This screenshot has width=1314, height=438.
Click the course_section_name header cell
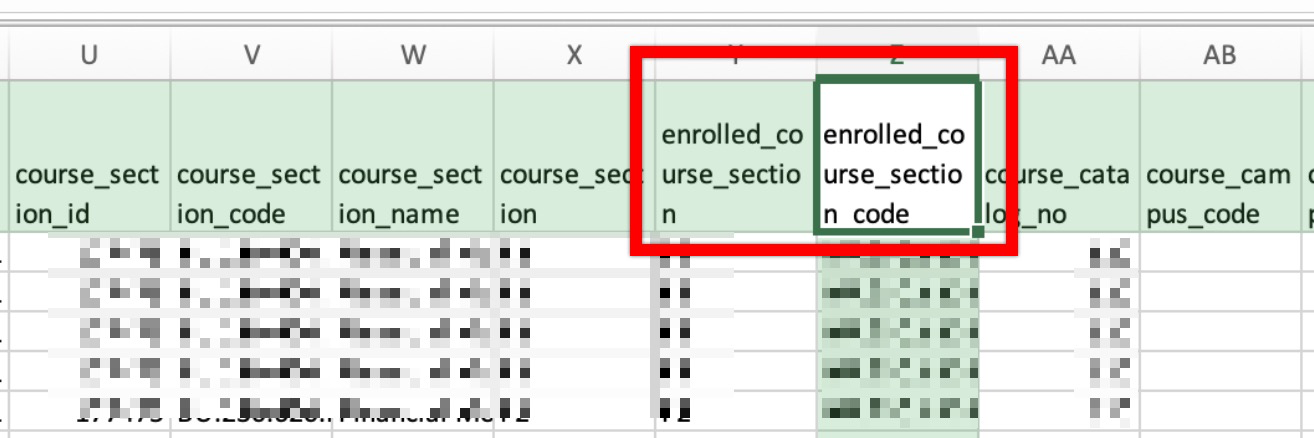pos(413,158)
